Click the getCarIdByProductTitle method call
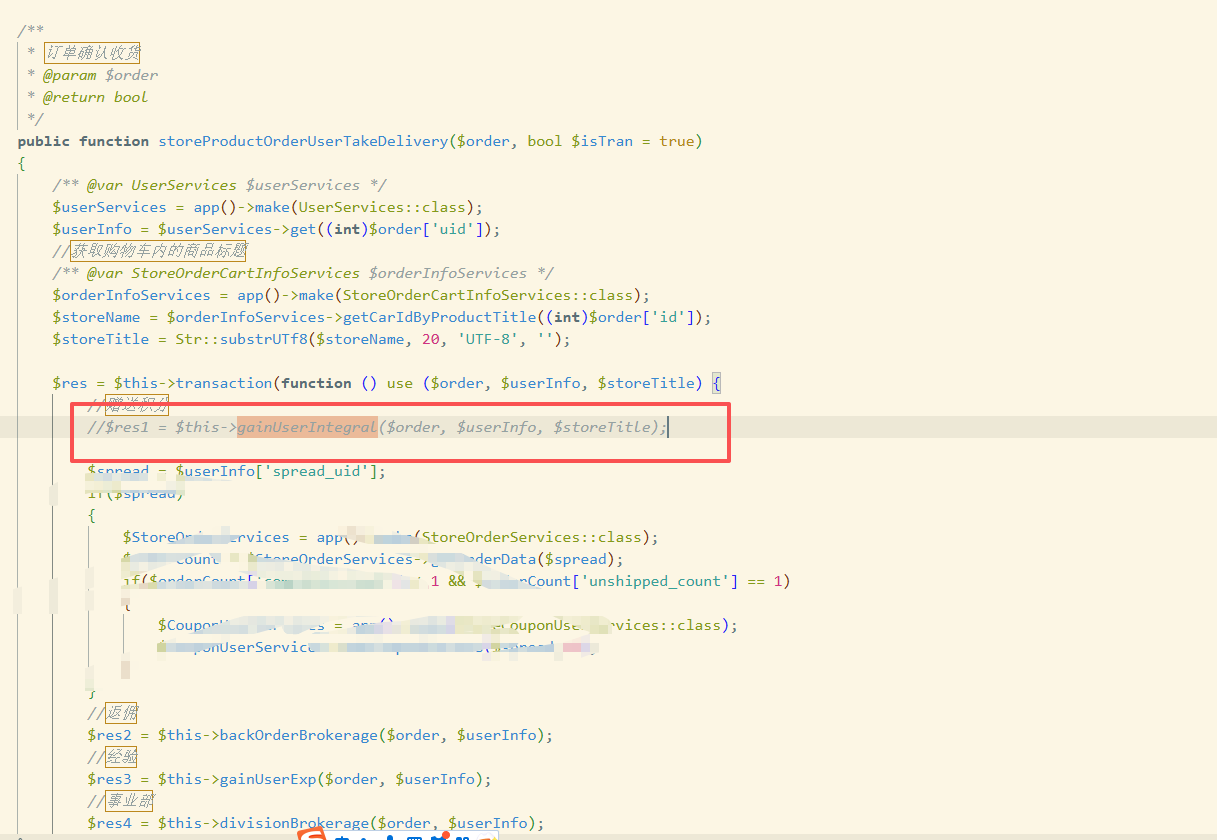The height and width of the screenshot is (840, 1217). coord(439,317)
